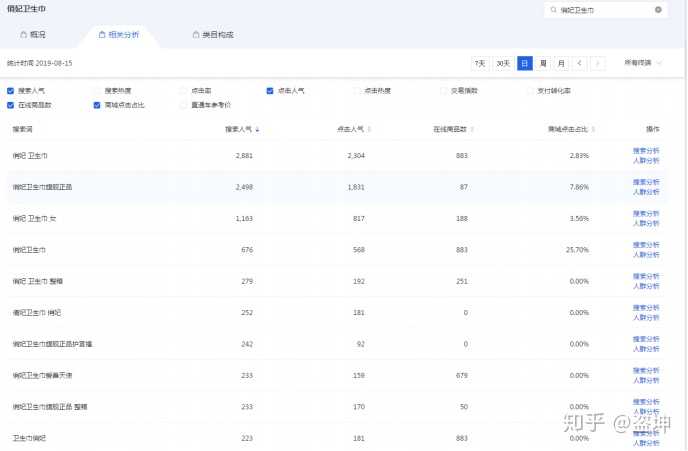This screenshot has height=451, width=688.
Task: Open 搜索分析 link for 俏妃卫生巾旗舰正品 row
Action: 645,182
